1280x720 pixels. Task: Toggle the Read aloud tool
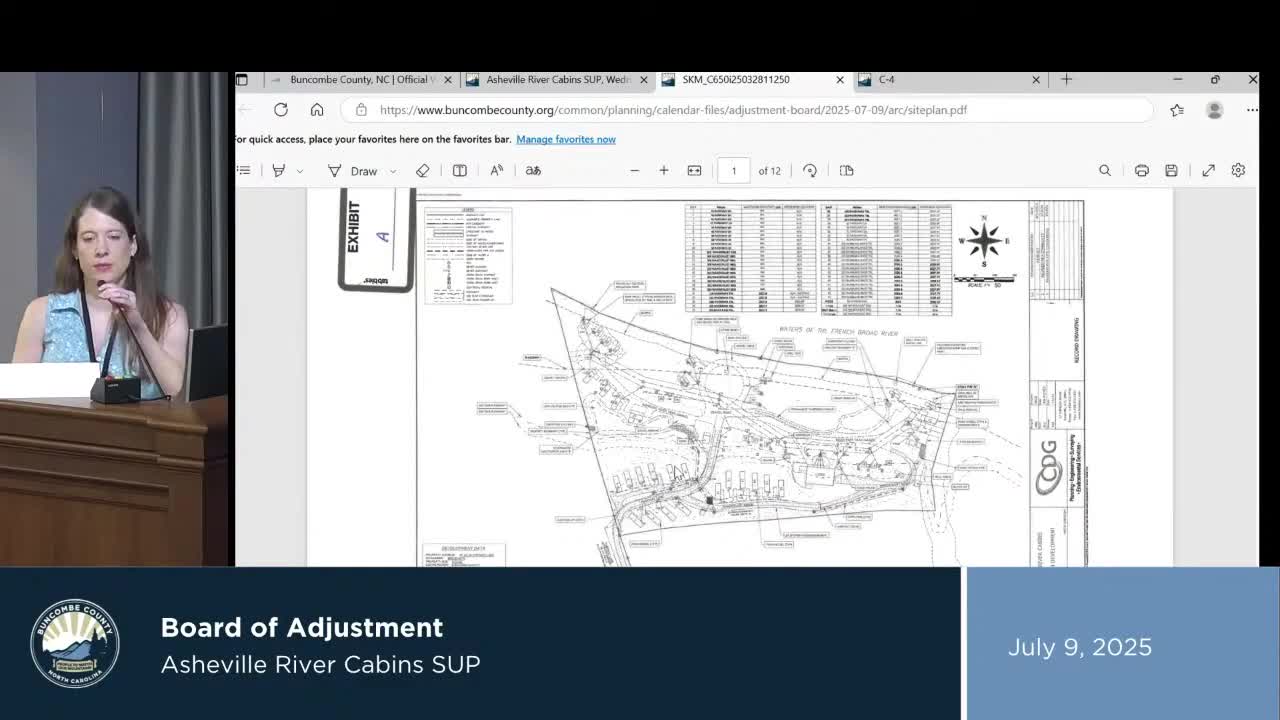[497, 171]
